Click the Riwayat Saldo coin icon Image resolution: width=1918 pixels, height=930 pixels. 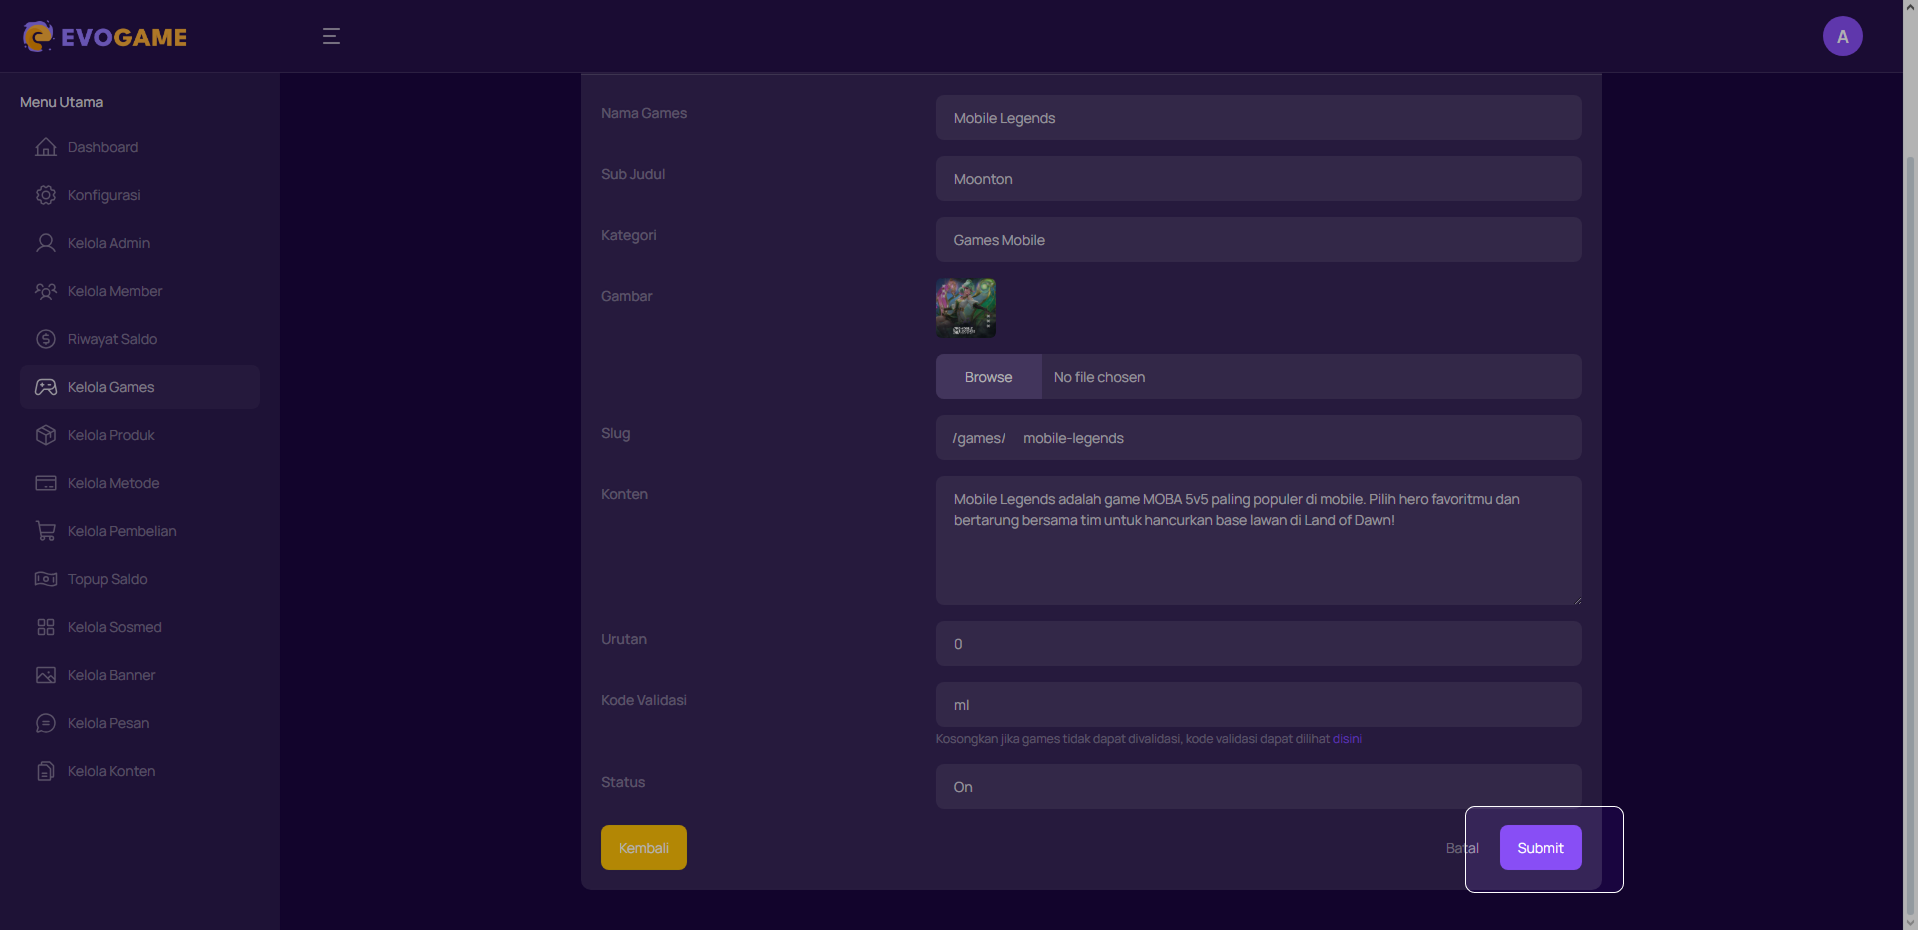pyautogui.click(x=46, y=339)
